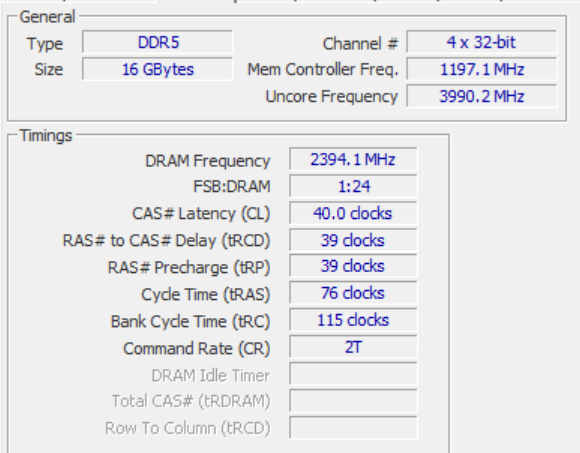
Task: Click the Type label
Action: [45, 44]
